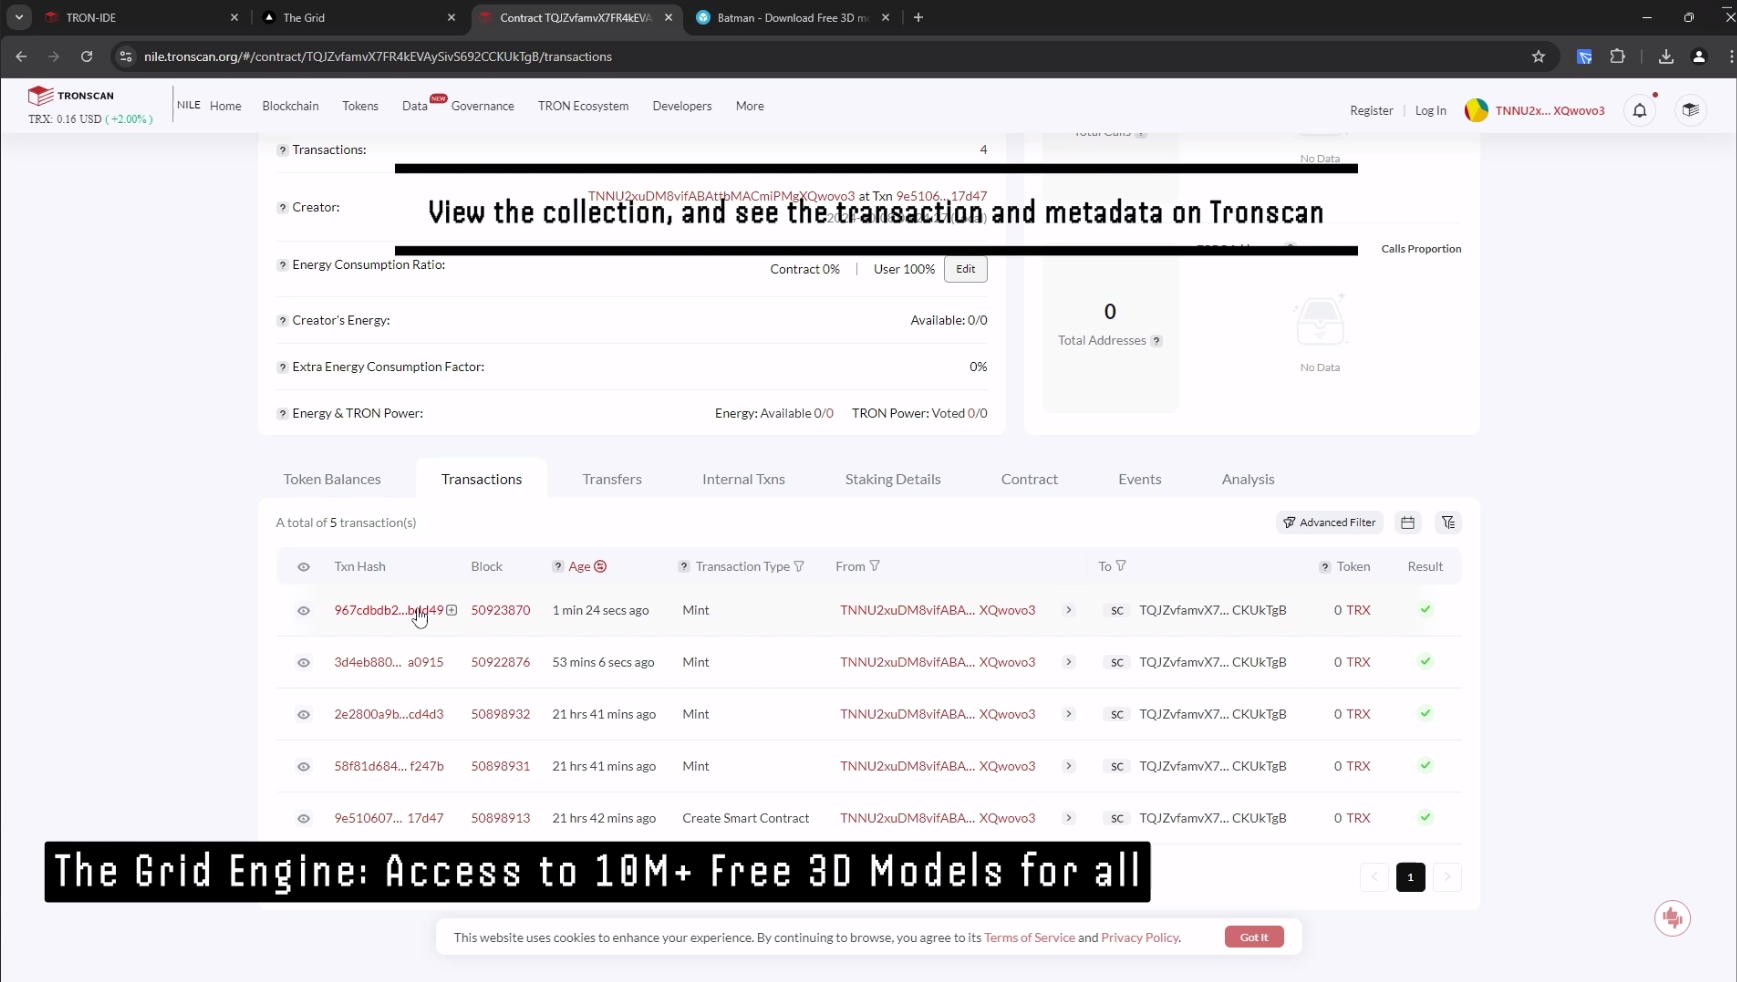Reload the current page
This screenshot has width=1737, height=982.
[x=87, y=57]
